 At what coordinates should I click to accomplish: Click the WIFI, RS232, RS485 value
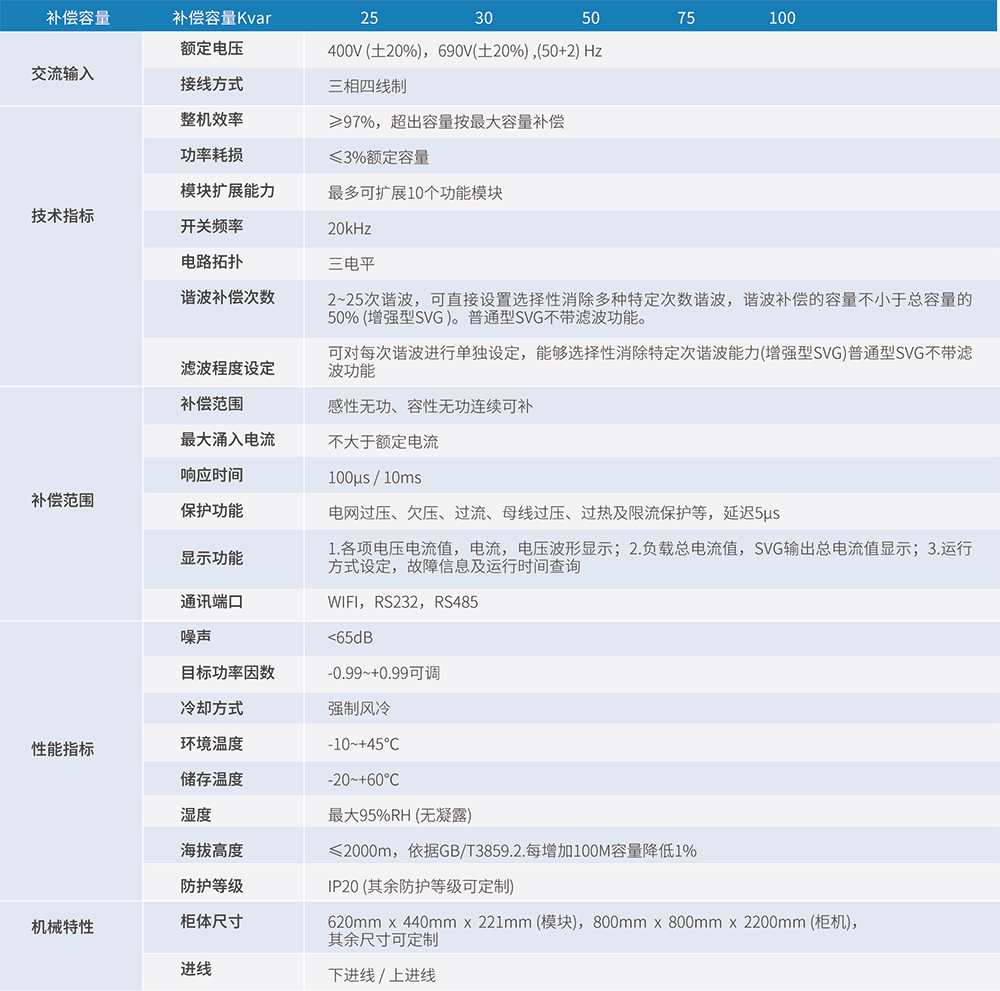point(403,602)
